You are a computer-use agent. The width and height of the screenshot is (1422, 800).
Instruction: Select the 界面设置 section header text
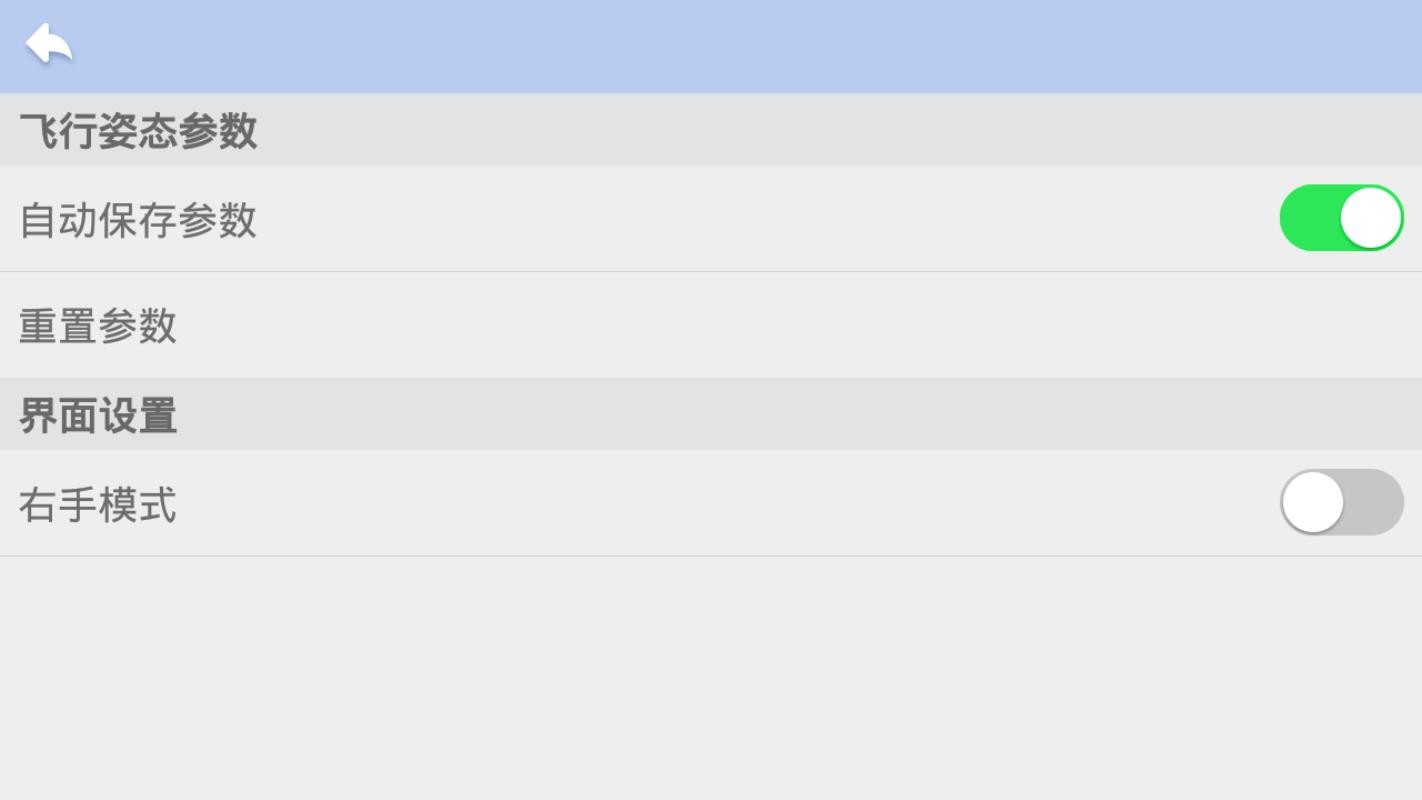(98, 416)
